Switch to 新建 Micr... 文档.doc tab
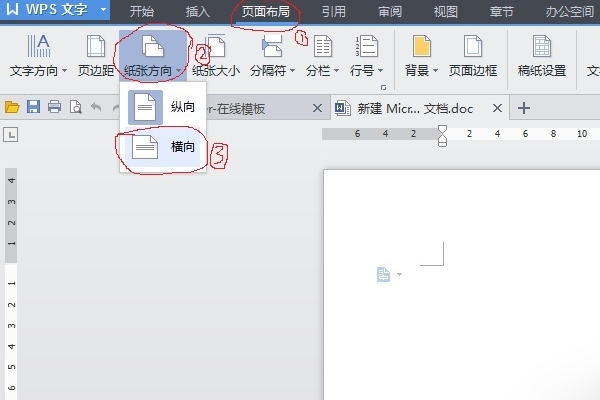The image size is (600, 400). click(415, 109)
